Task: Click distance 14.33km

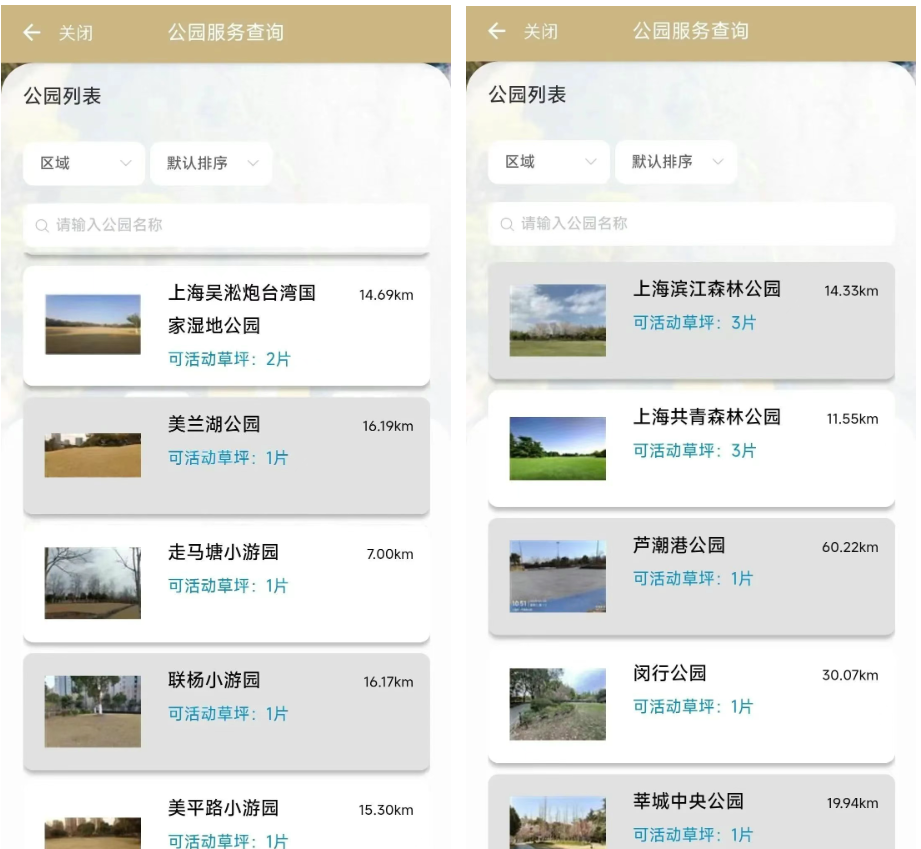Action: click(x=851, y=291)
